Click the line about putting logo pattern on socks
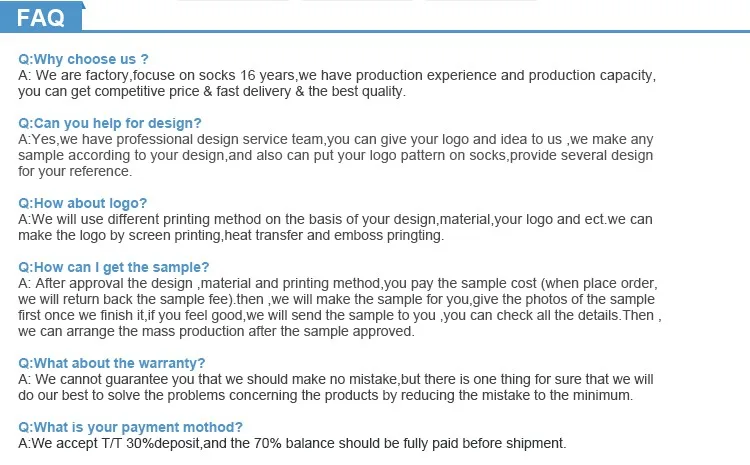750x465 pixels. [x=337, y=156]
